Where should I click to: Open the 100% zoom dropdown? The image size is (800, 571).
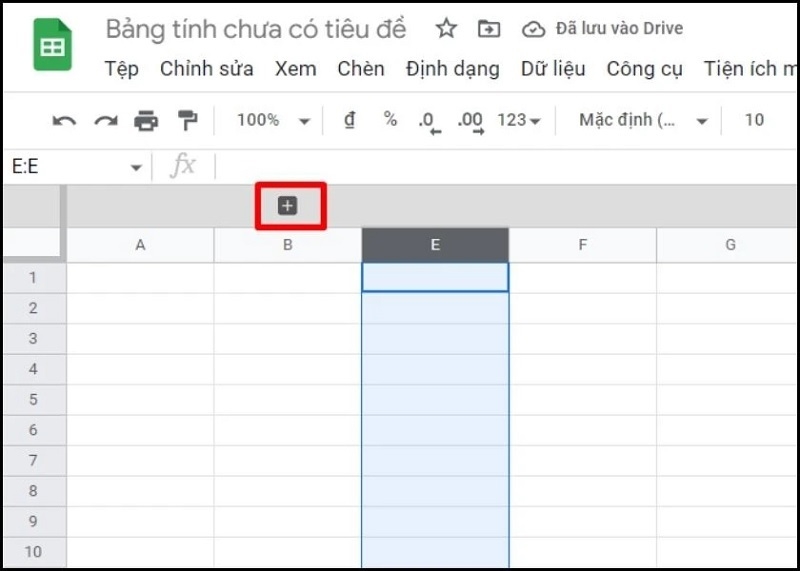pos(273,120)
